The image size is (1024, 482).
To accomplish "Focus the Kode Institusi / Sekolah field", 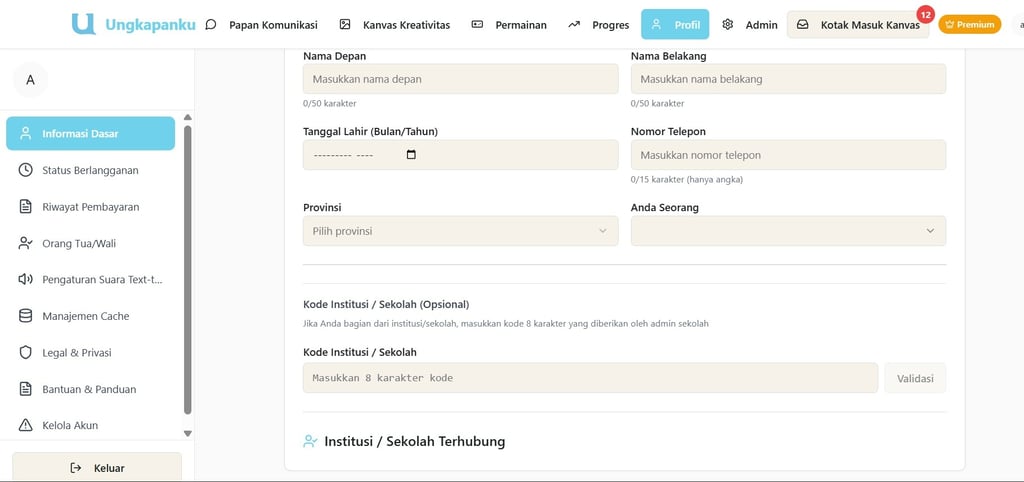I will point(590,378).
